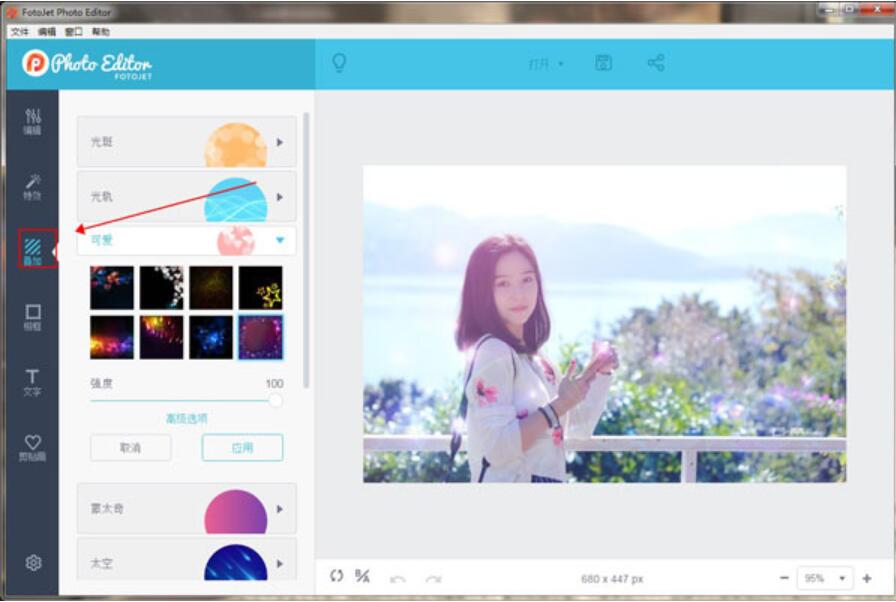This screenshot has height=602, width=896.
Task: Open the settings gear at sidebar bottom
Action: click(x=34, y=562)
